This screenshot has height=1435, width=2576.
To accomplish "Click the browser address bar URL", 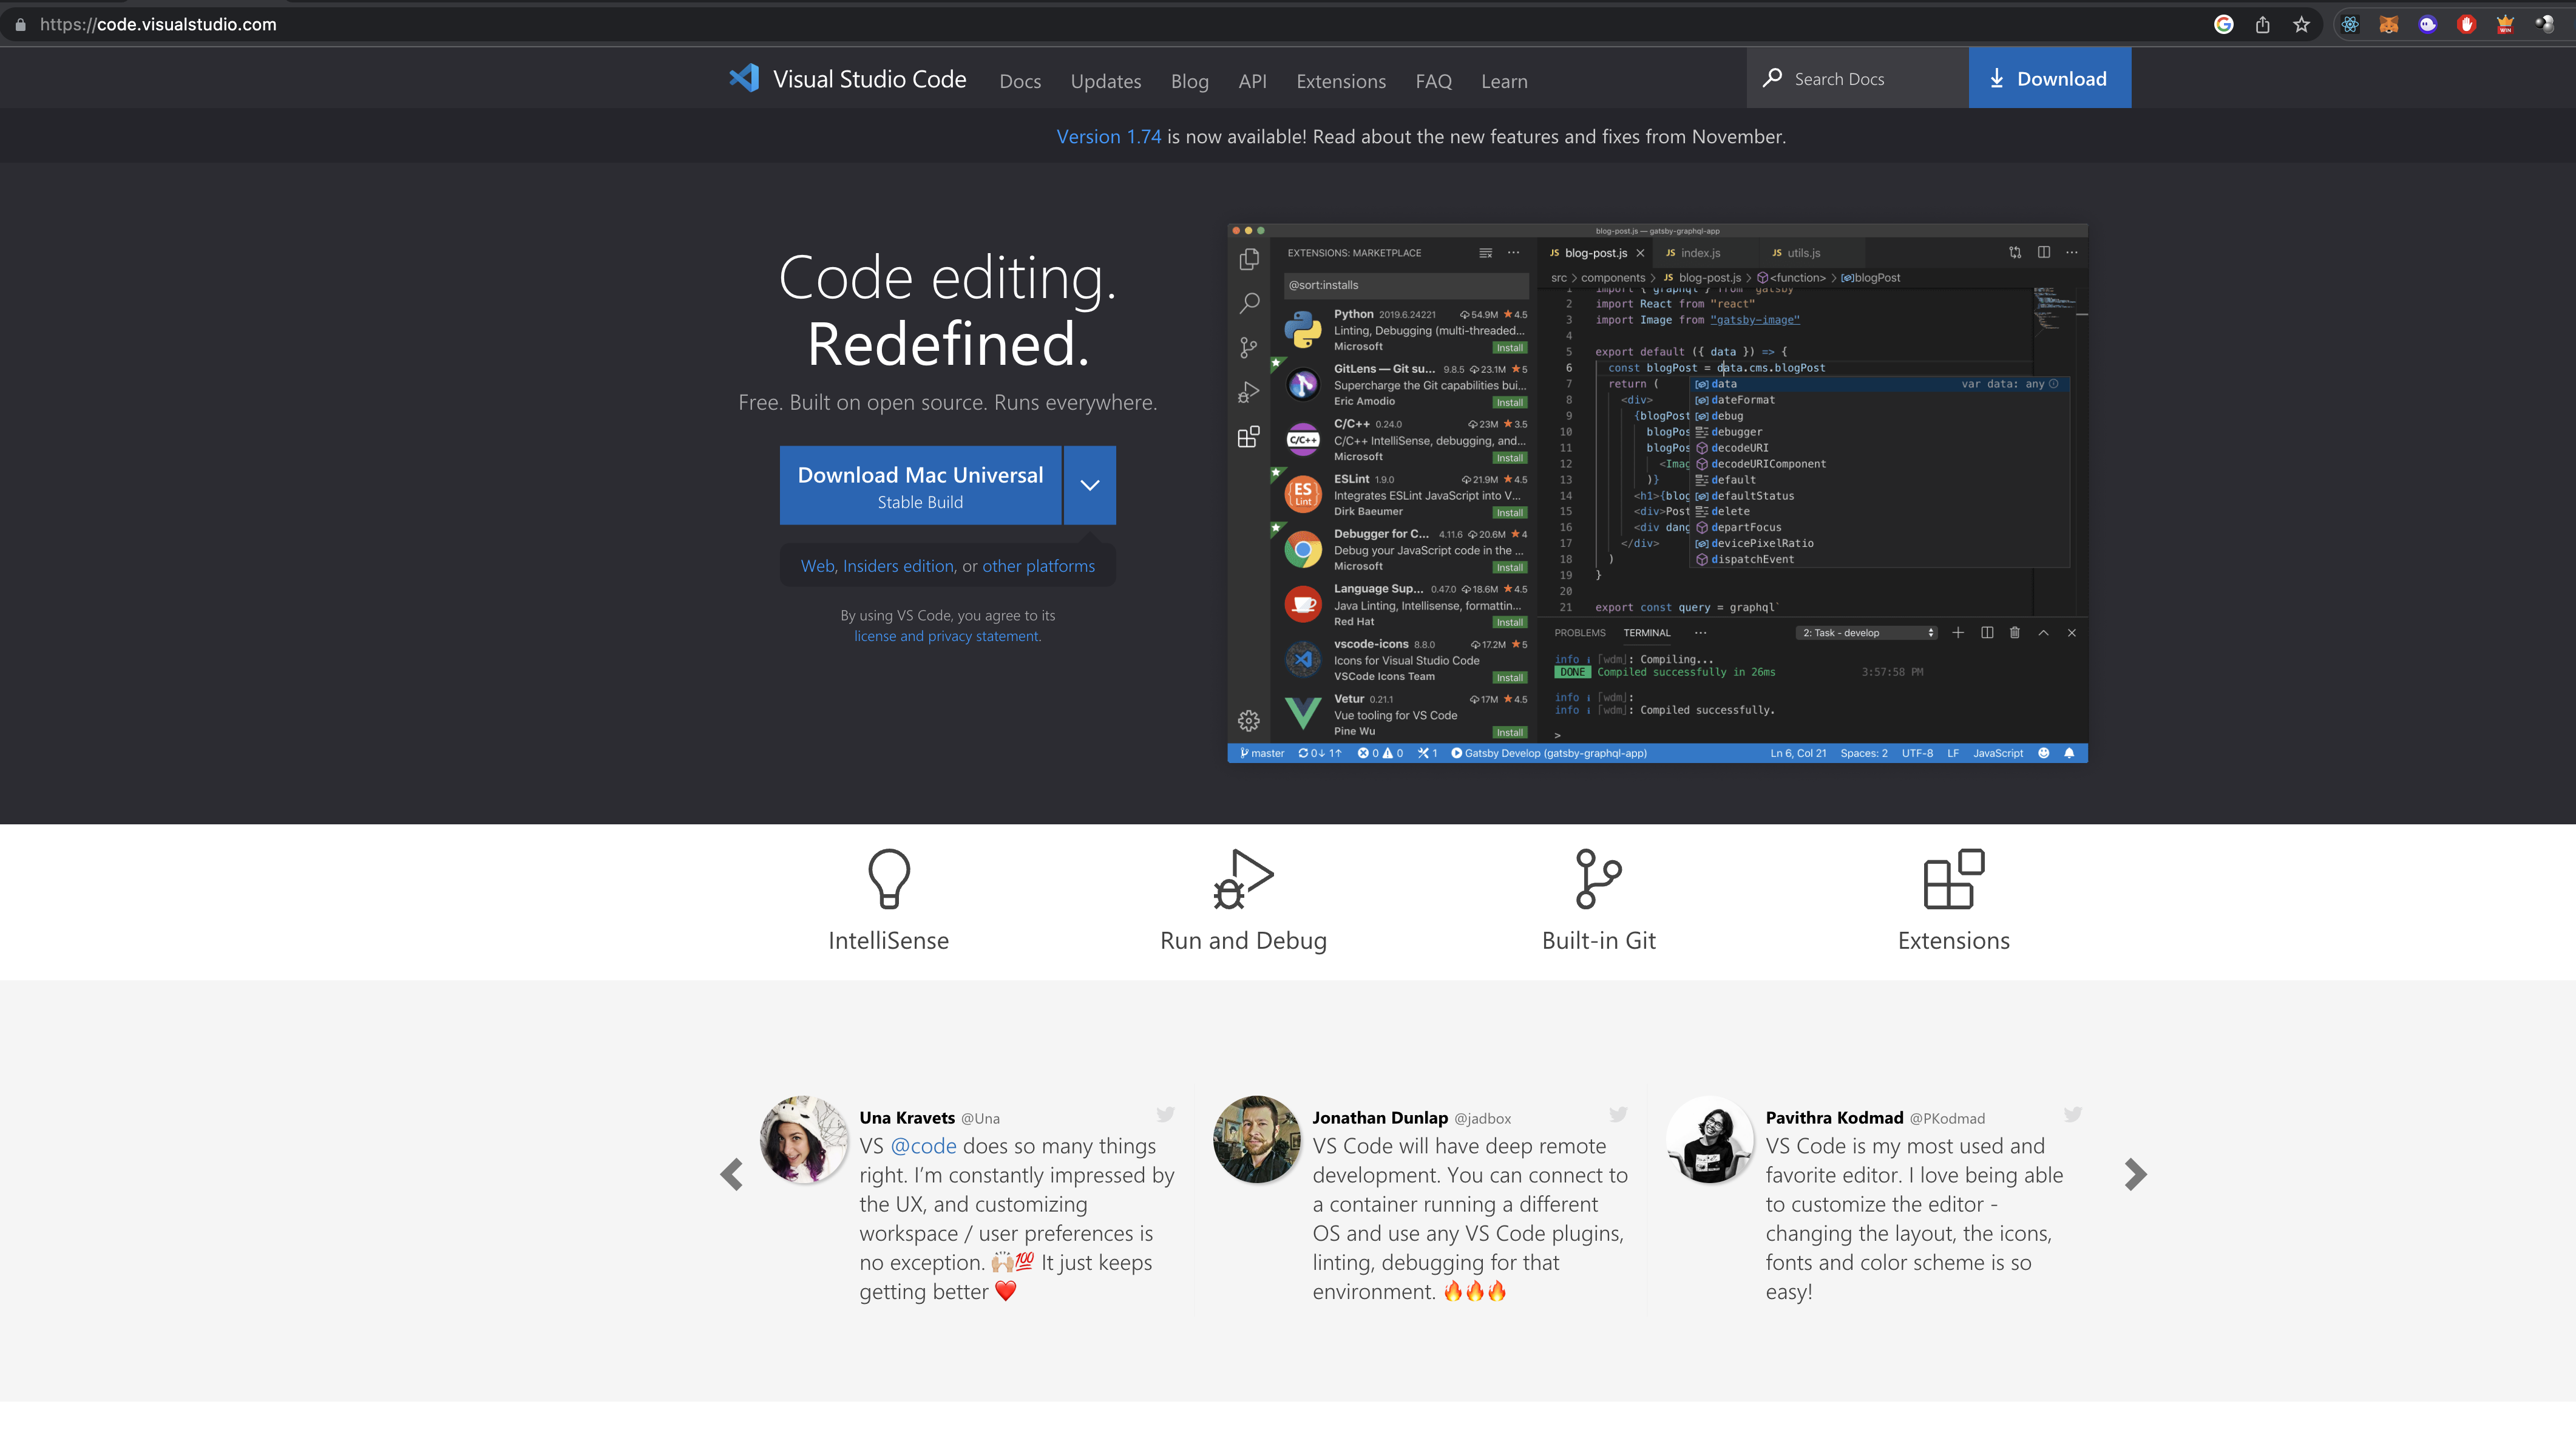I will click(158, 24).
